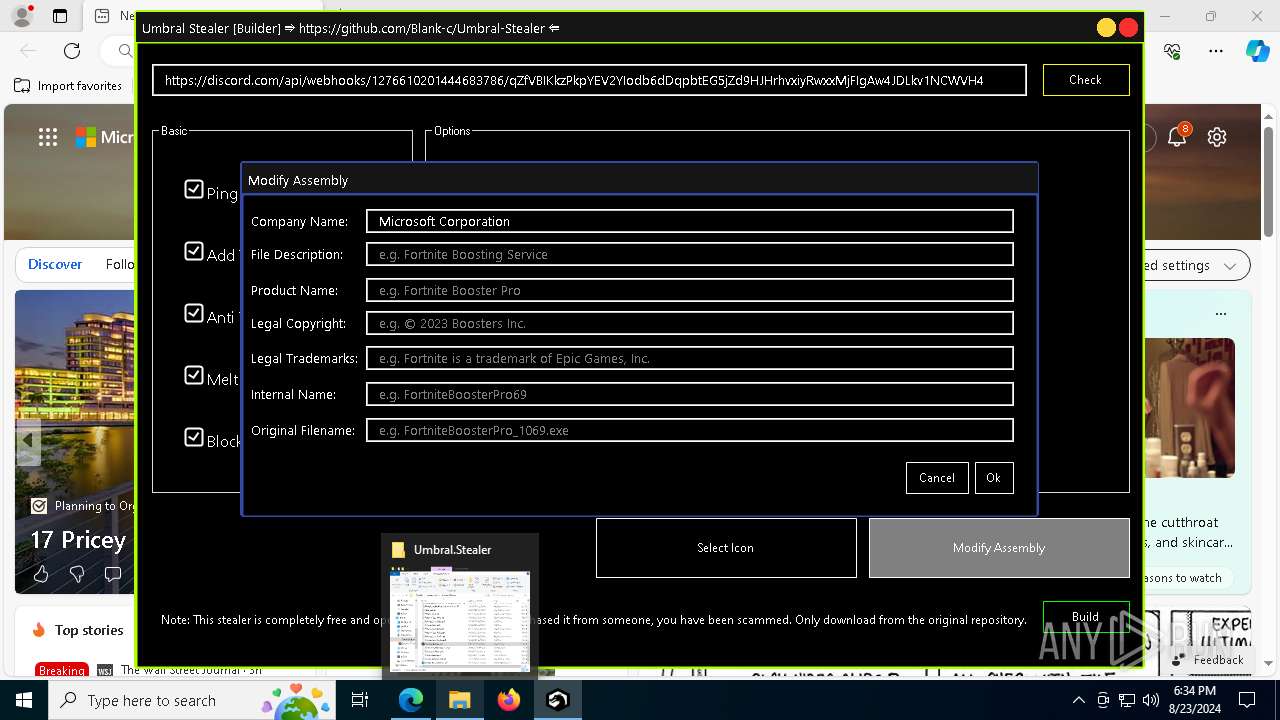Open Microsoft Edge from the taskbar
Viewport: 1280px width, 720px height.
[411, 700]
